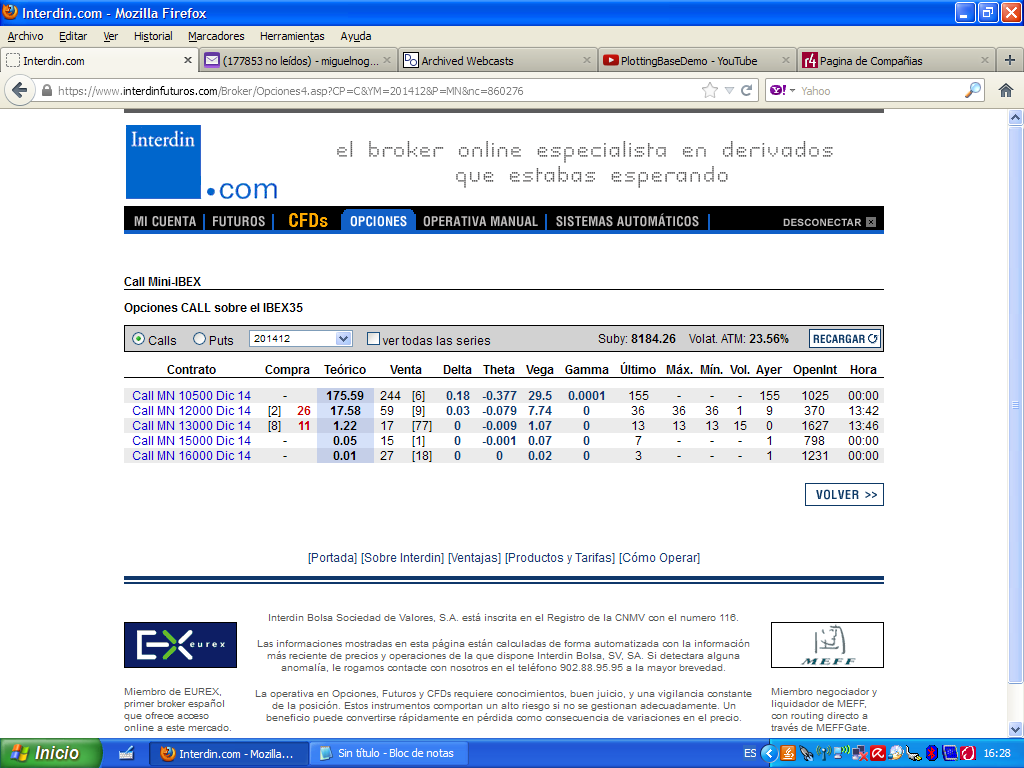Click the rocket tray icon
Viewport: 1024px width, 768px height.
[807, 754]
